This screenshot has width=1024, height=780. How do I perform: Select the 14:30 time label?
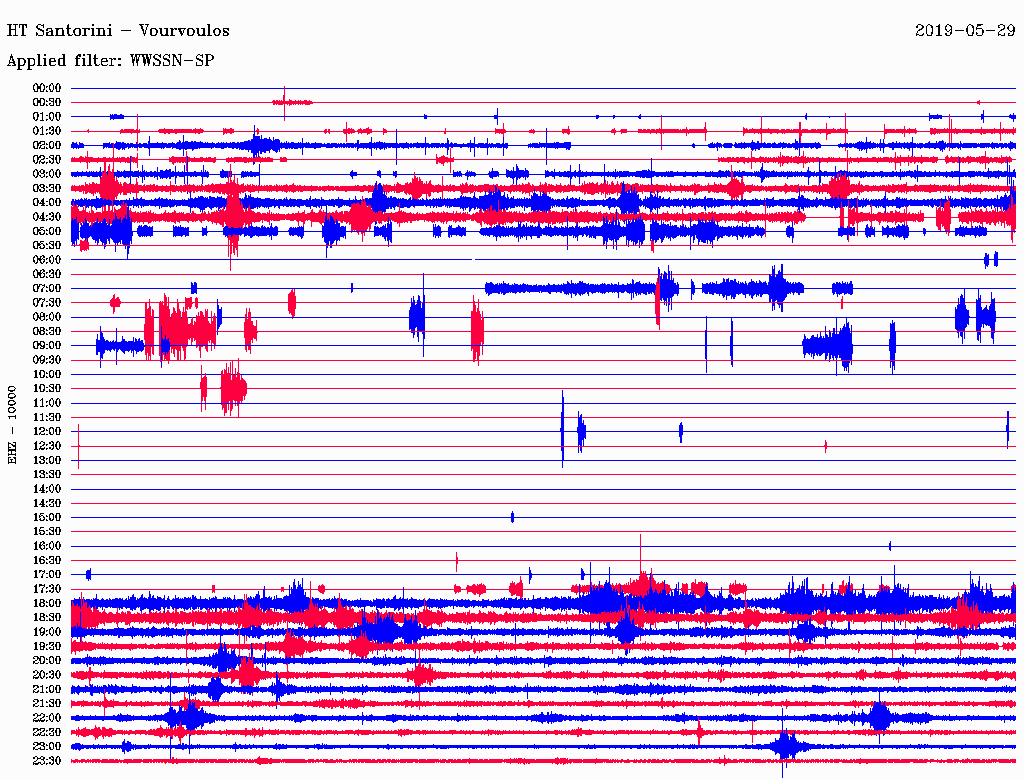[47, 504]
